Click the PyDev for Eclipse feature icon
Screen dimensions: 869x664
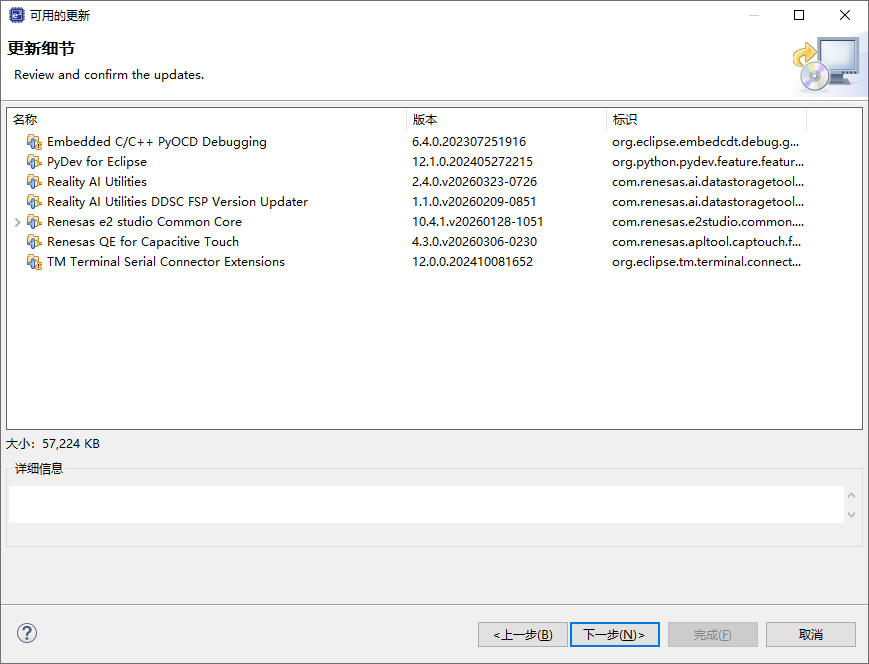[34, 162]
